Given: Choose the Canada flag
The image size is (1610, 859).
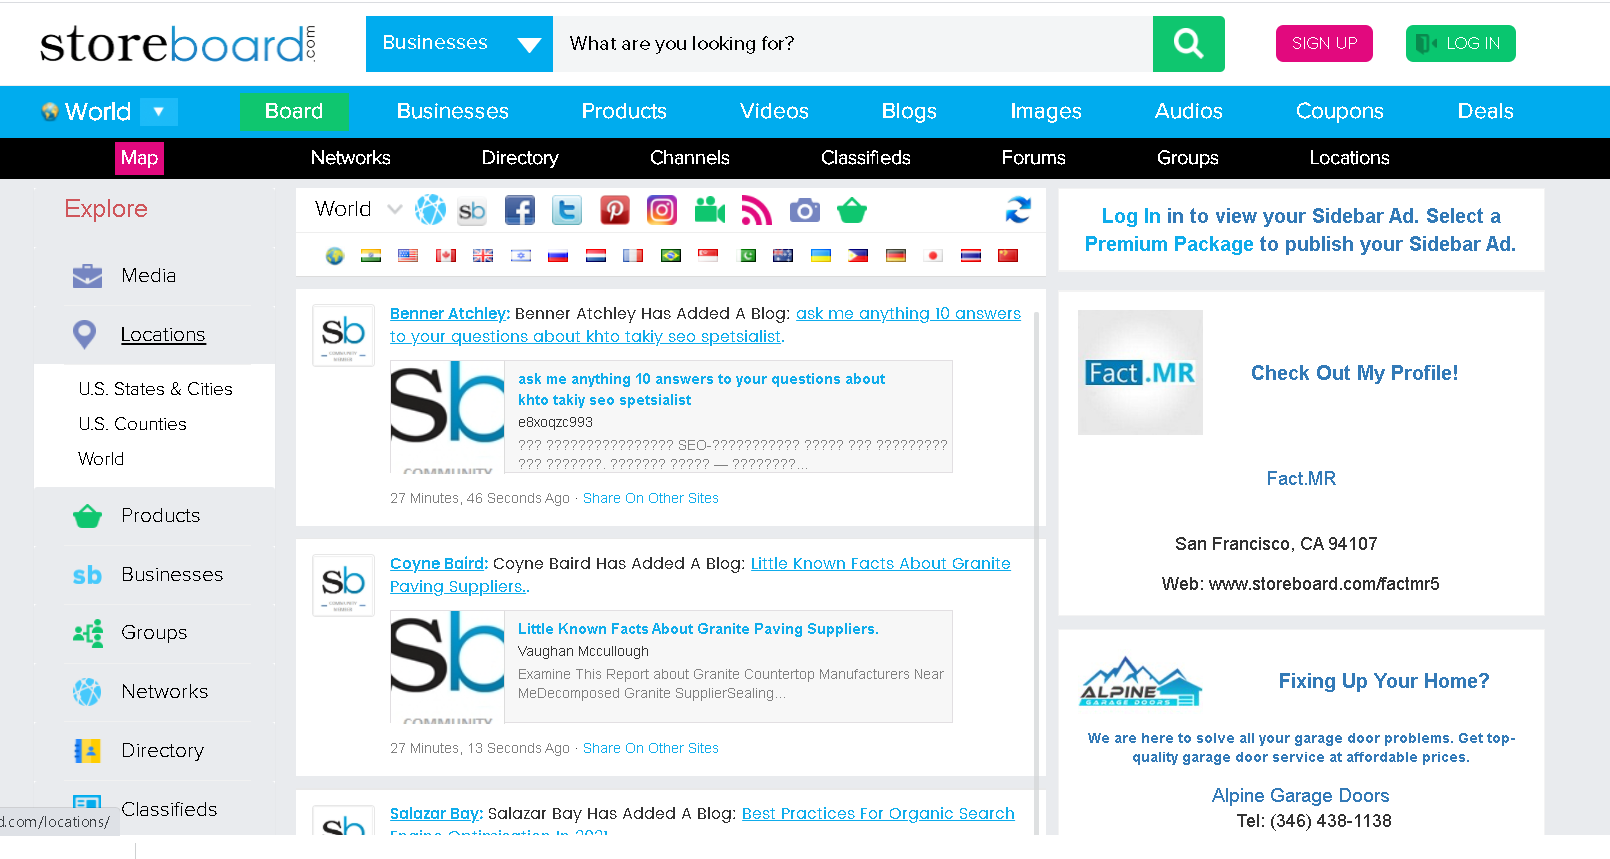Looking at the screenshot, I should coord(446,256).
